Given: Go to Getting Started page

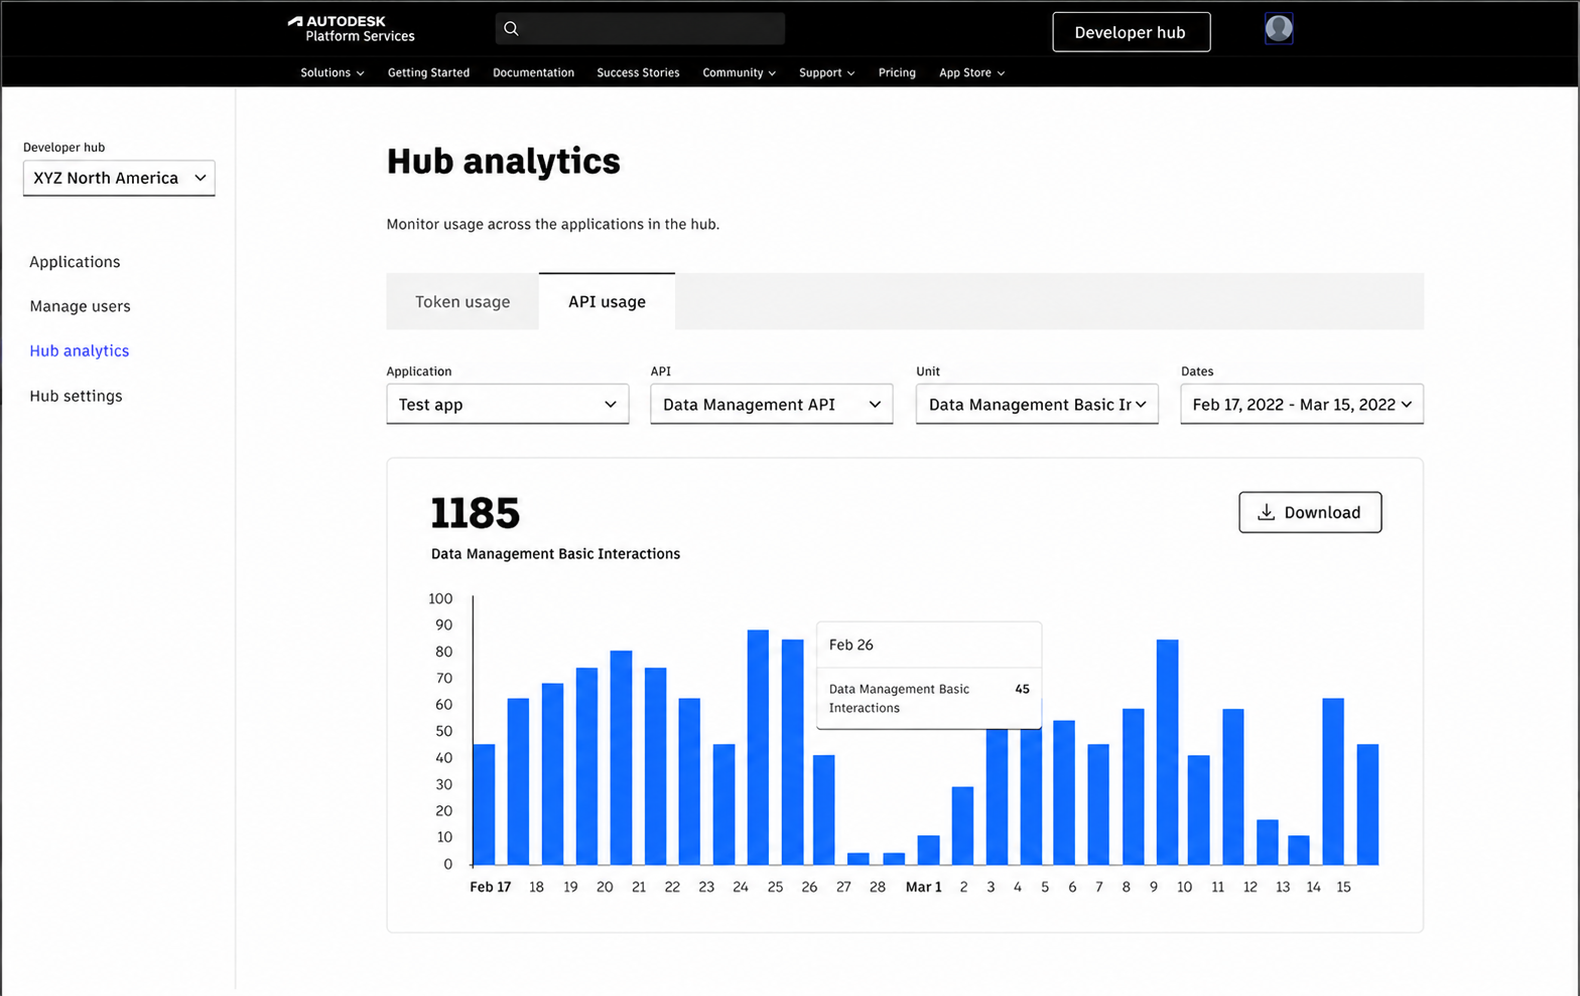Looking at the screenshot, I should 428,73.
